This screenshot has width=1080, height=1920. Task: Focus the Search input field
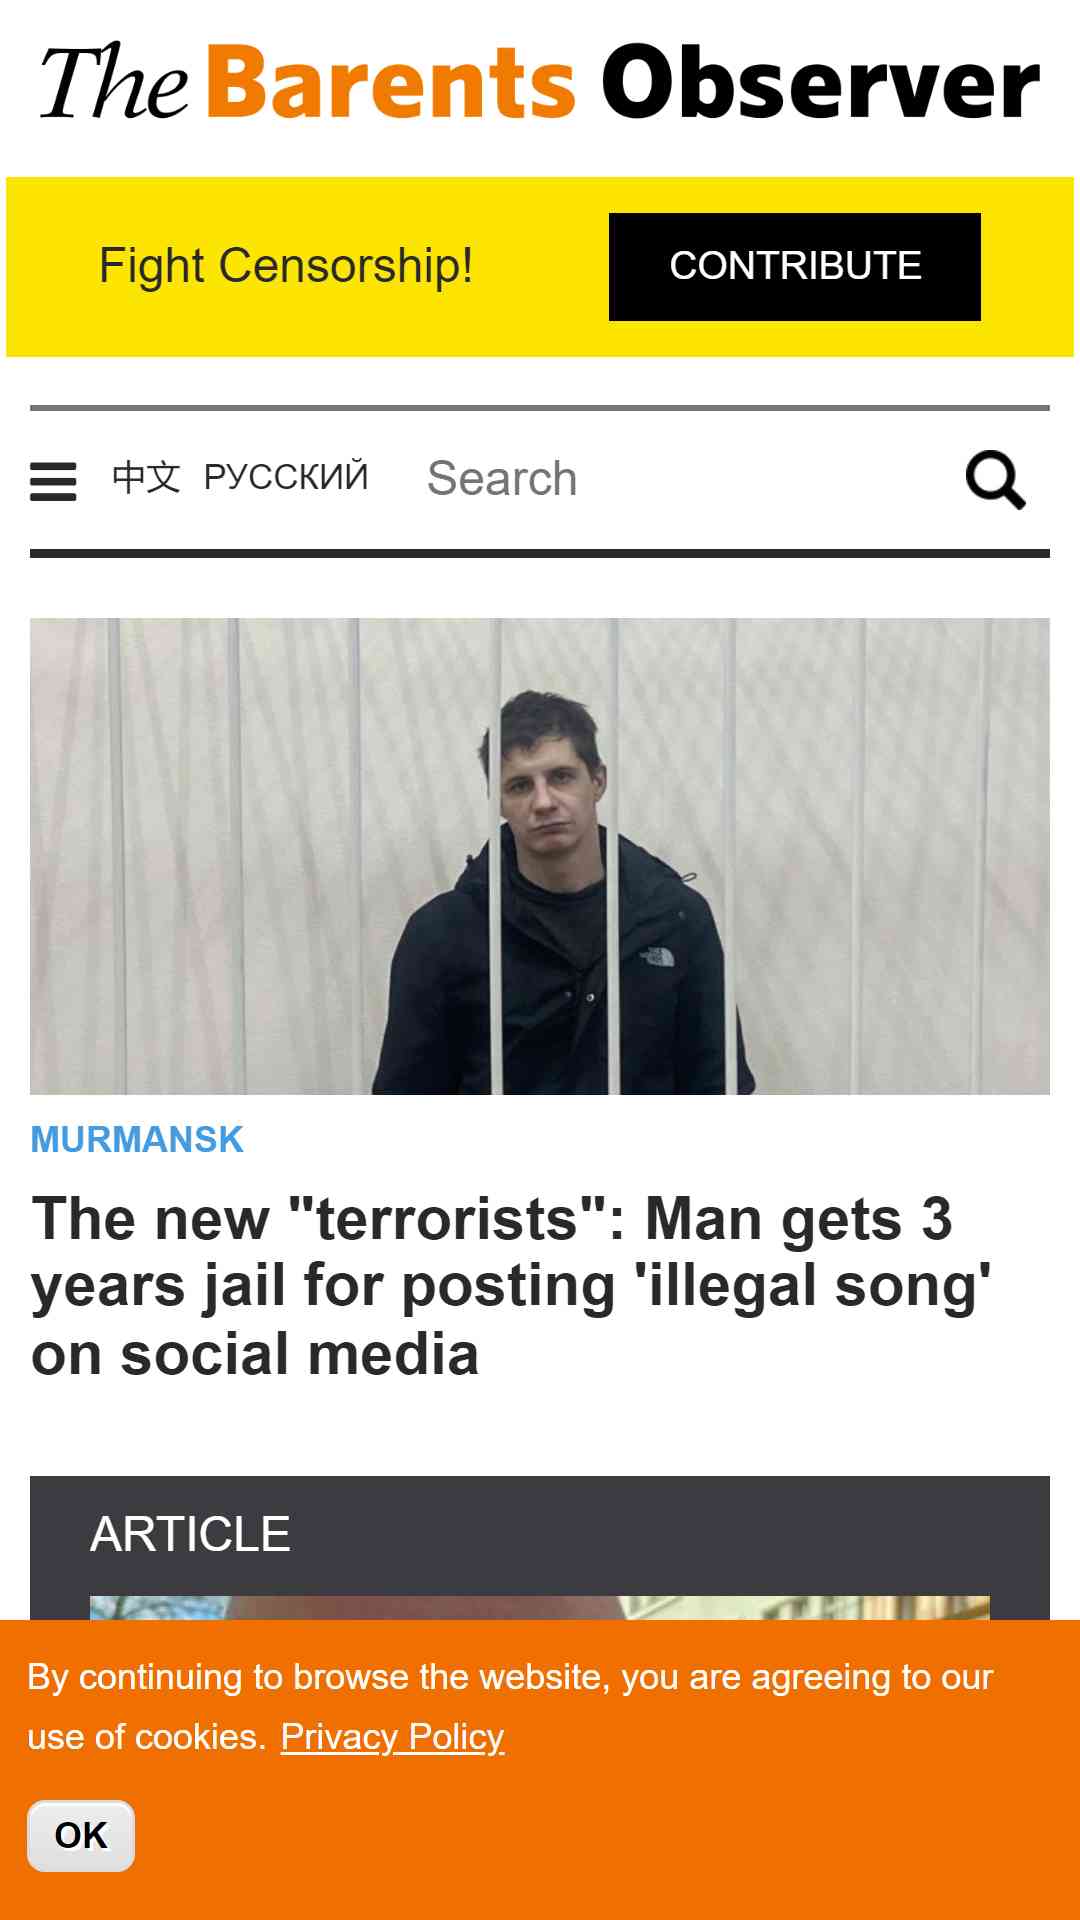680,479
